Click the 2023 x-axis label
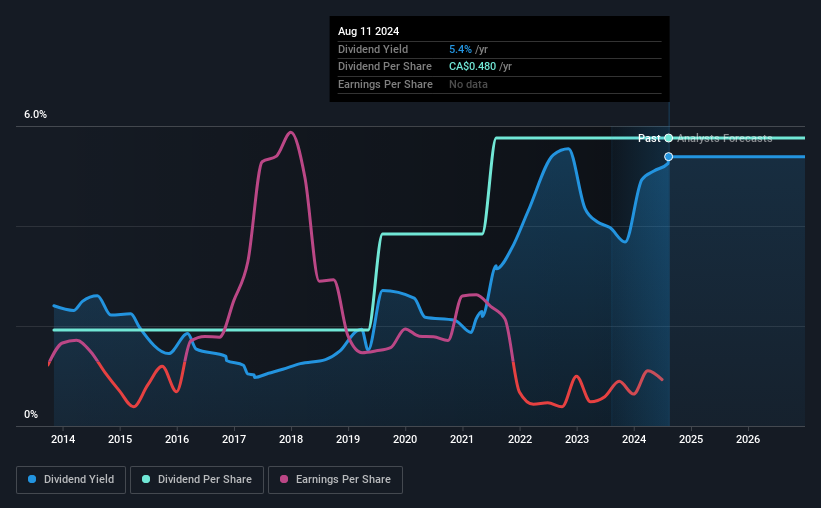This screenshot has width=821, height=508. pyautogui.click(x=577, y=439)
